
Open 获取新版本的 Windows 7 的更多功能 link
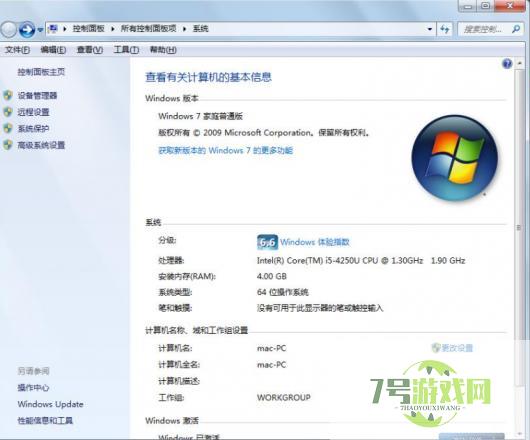[x=225, y=150]
